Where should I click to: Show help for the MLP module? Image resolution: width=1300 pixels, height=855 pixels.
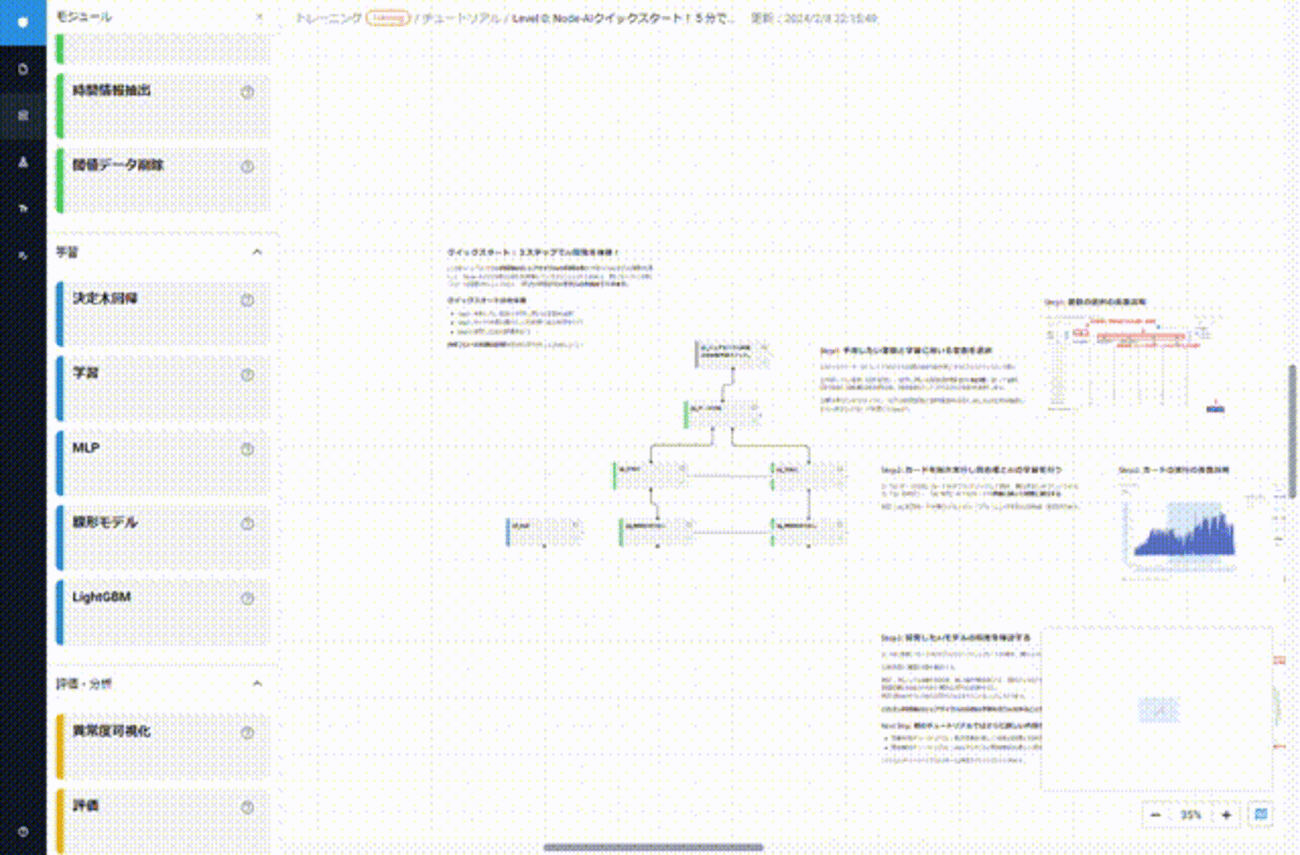click(247, 449)
